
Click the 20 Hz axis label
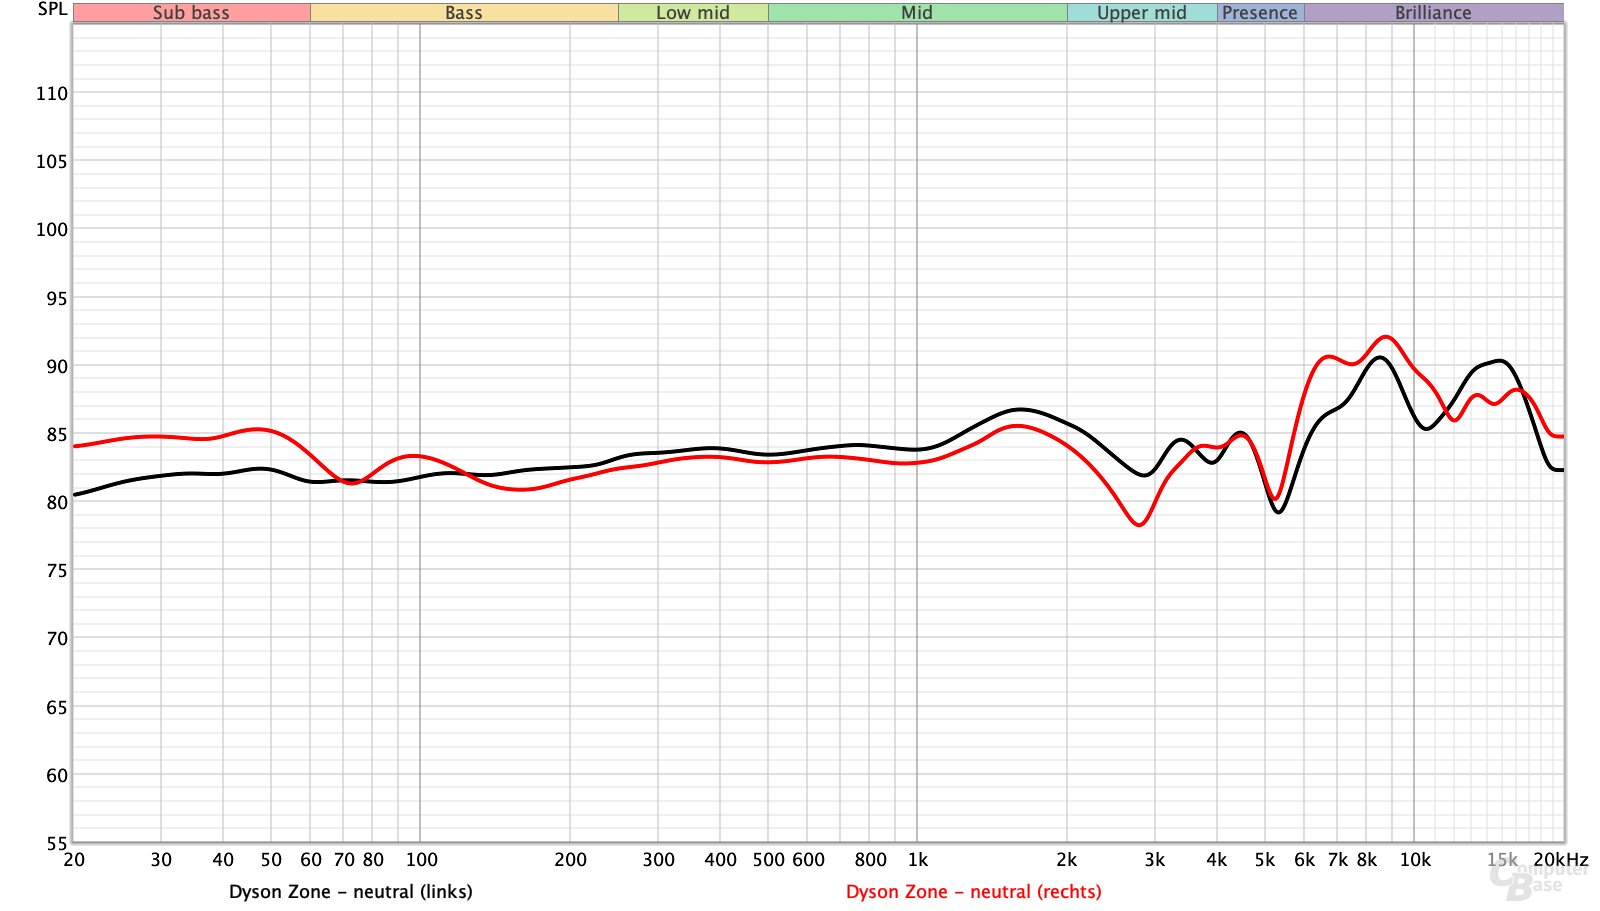click(74, 859)
